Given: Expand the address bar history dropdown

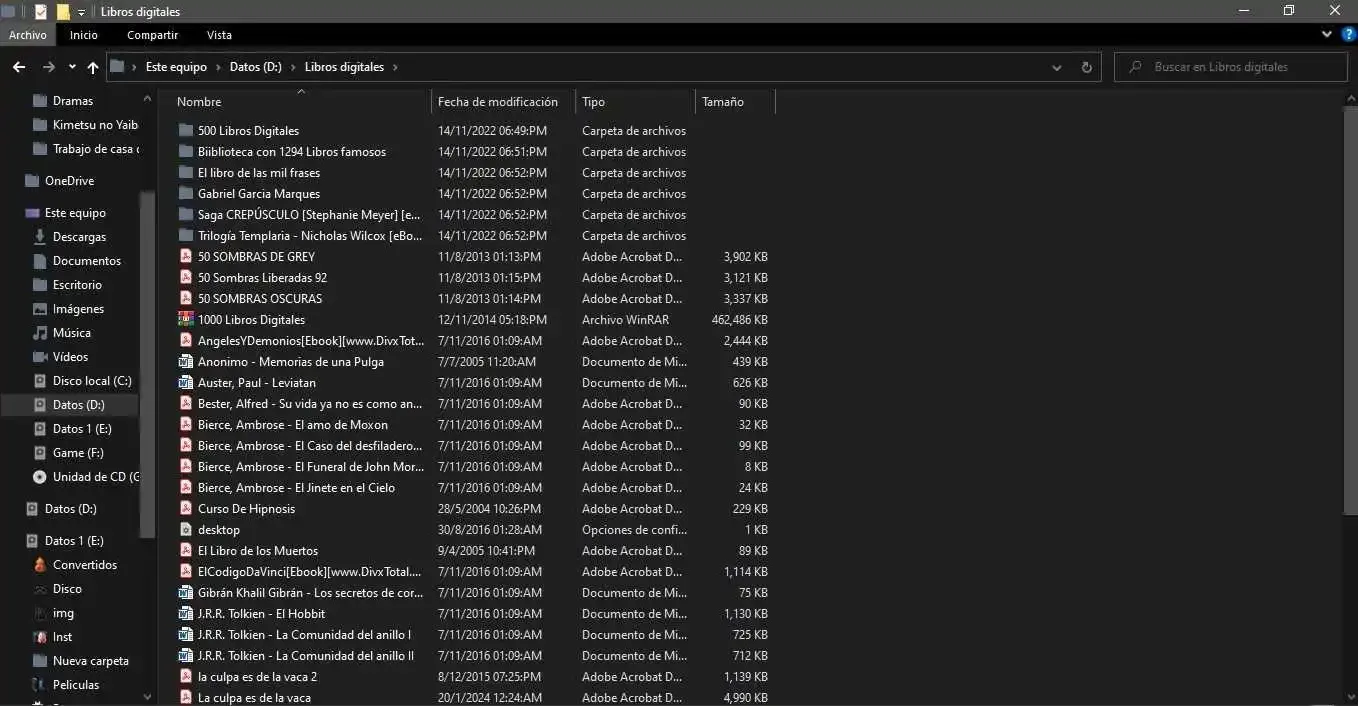Looking at the screenshot, I should pyautogui.click(x=1057, y=67).
